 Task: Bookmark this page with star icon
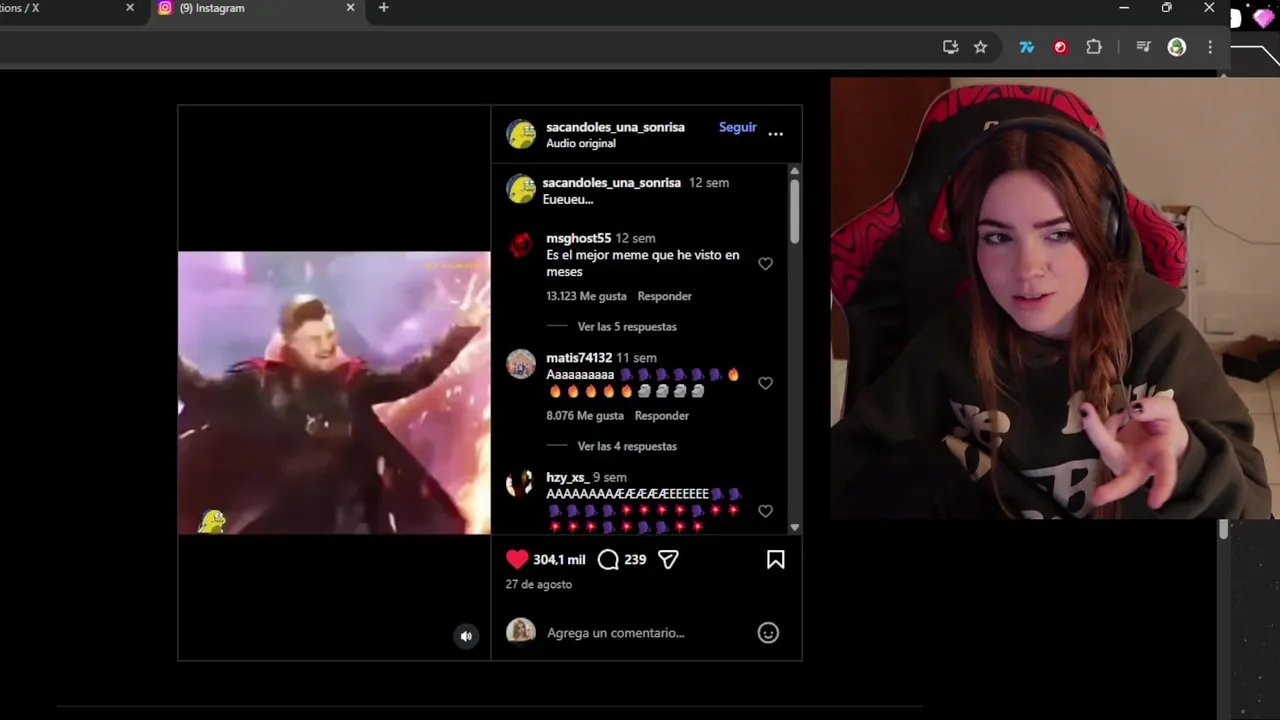[x=980, y=47]
